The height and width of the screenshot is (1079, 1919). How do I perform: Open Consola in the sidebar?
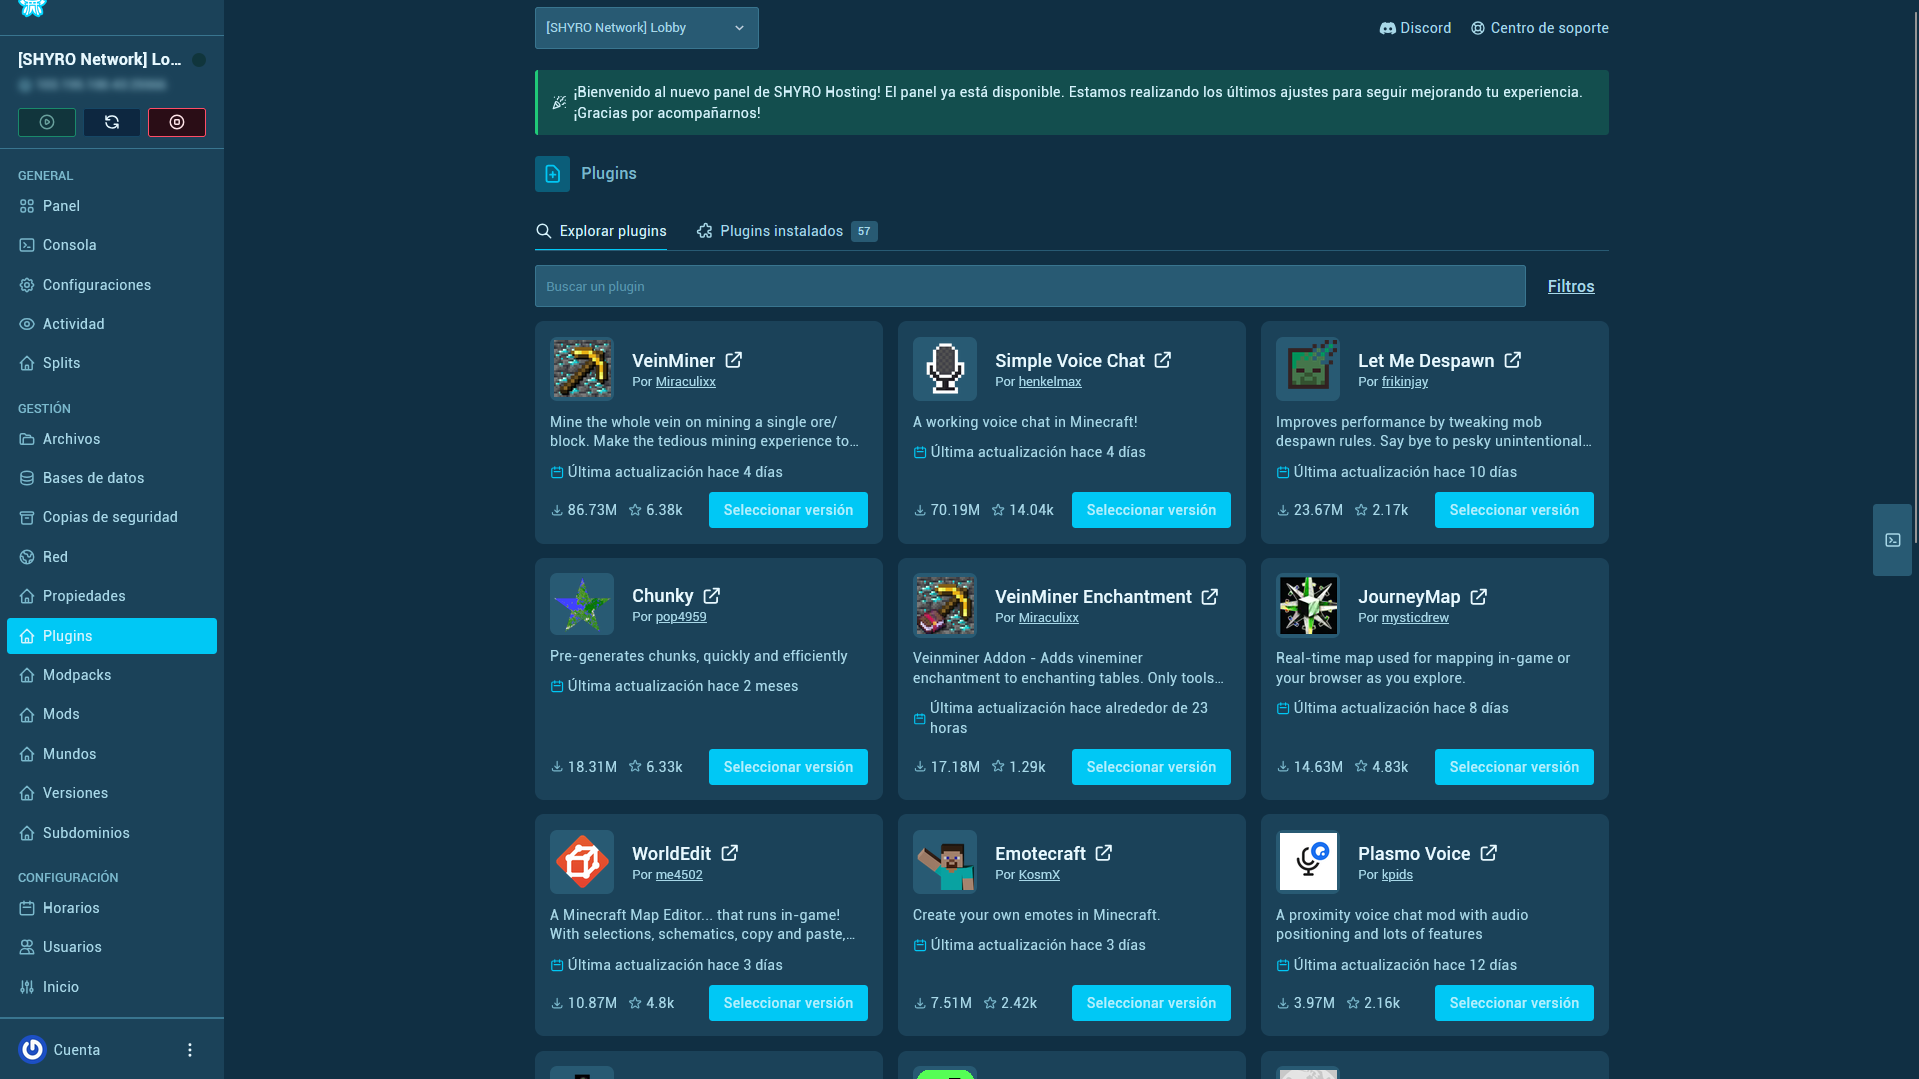[112, 245]
